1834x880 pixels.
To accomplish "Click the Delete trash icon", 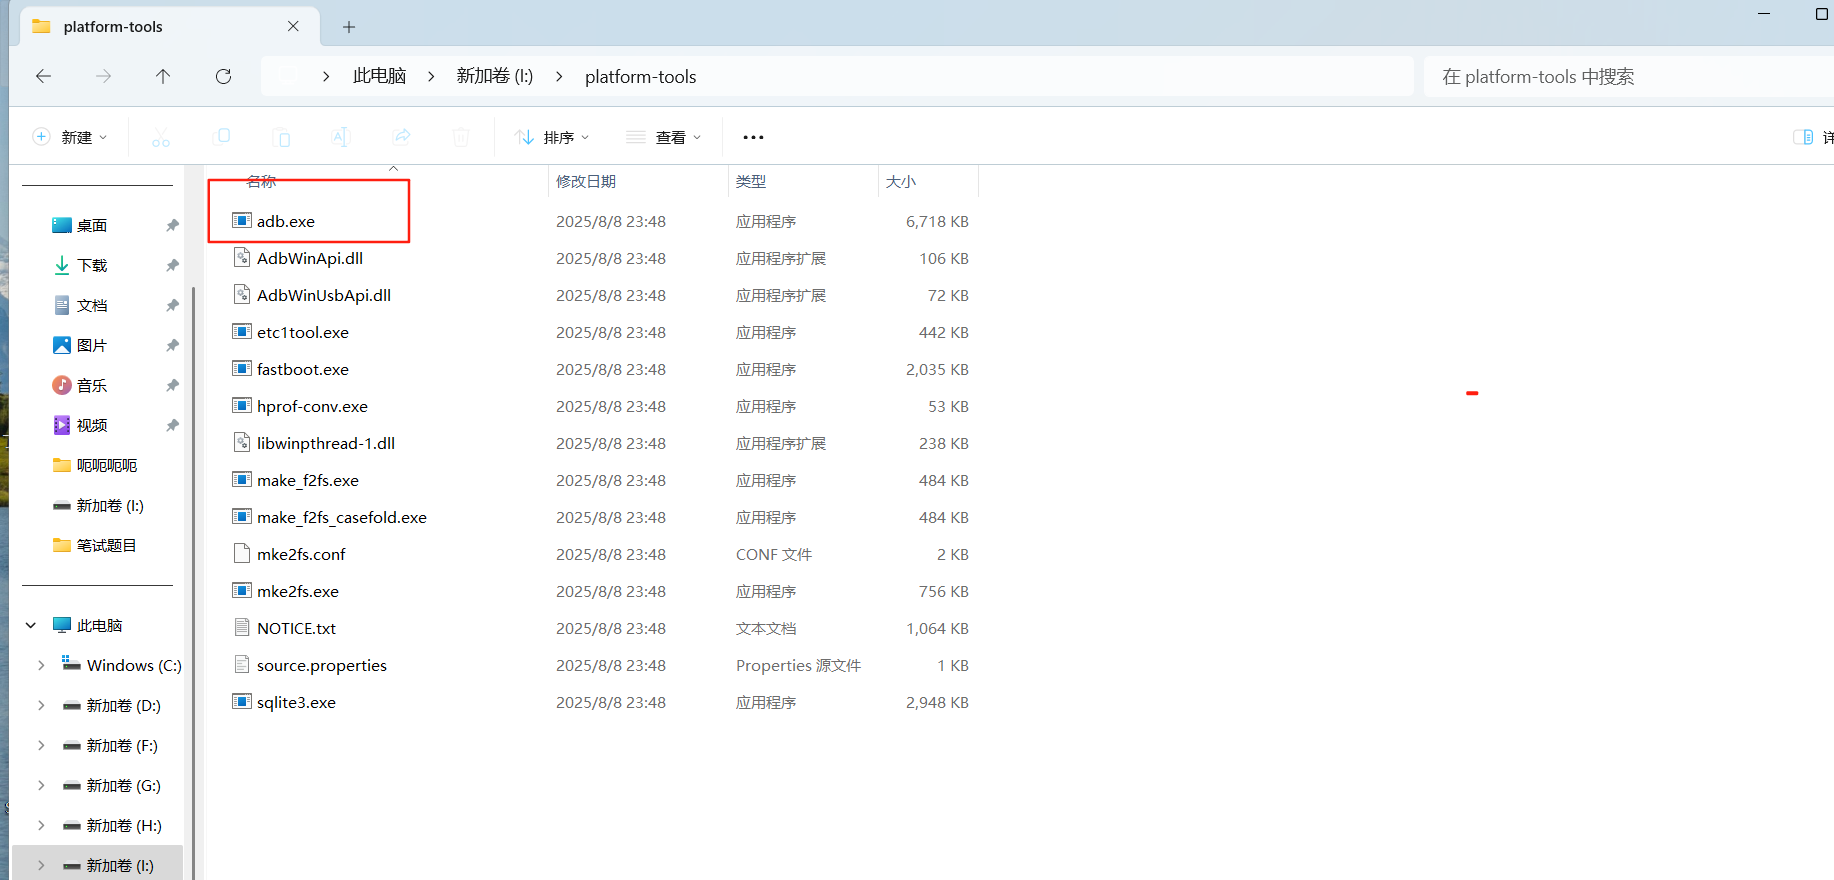I will 461,137.
